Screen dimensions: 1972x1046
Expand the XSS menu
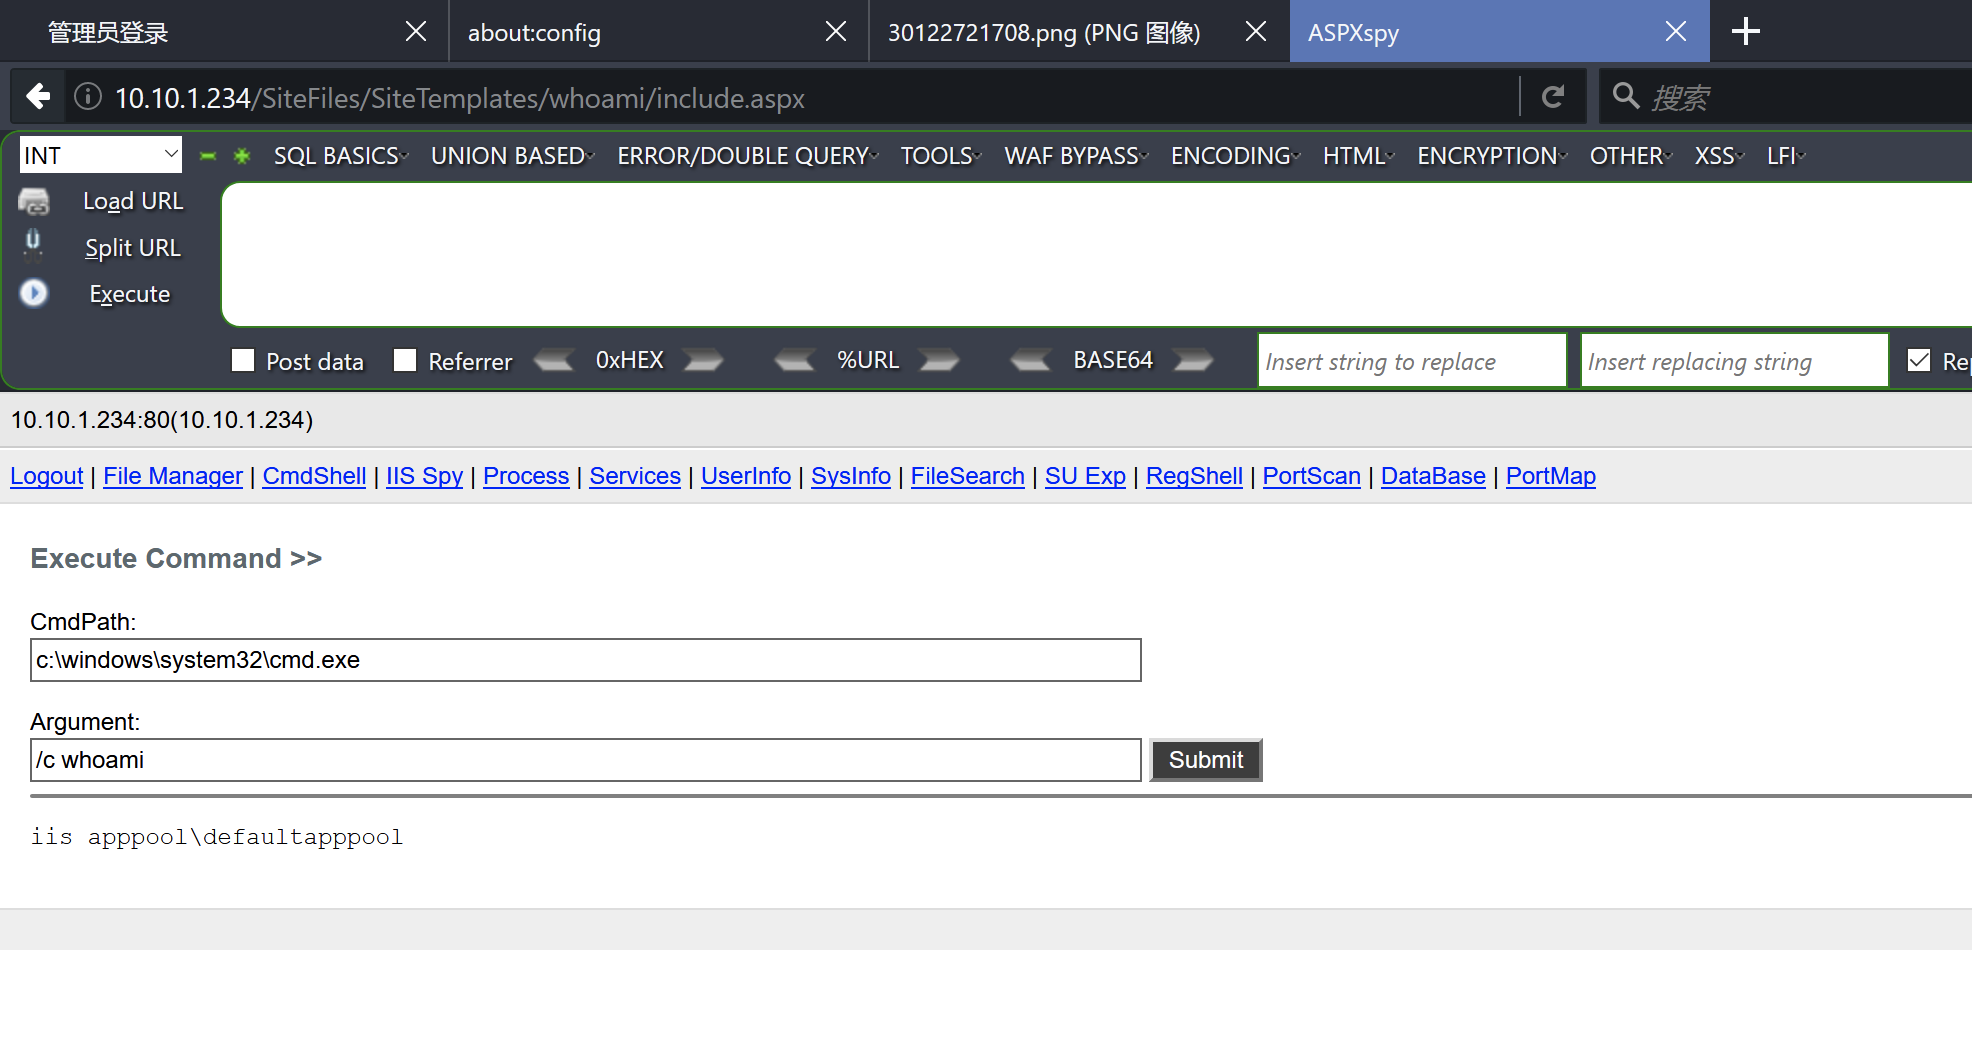pyautogui.click(x=1720, y=156)
